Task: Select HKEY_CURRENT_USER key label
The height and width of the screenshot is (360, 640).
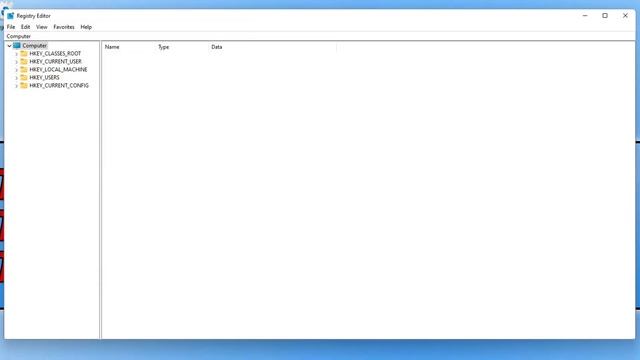Action: coord(56,61)
